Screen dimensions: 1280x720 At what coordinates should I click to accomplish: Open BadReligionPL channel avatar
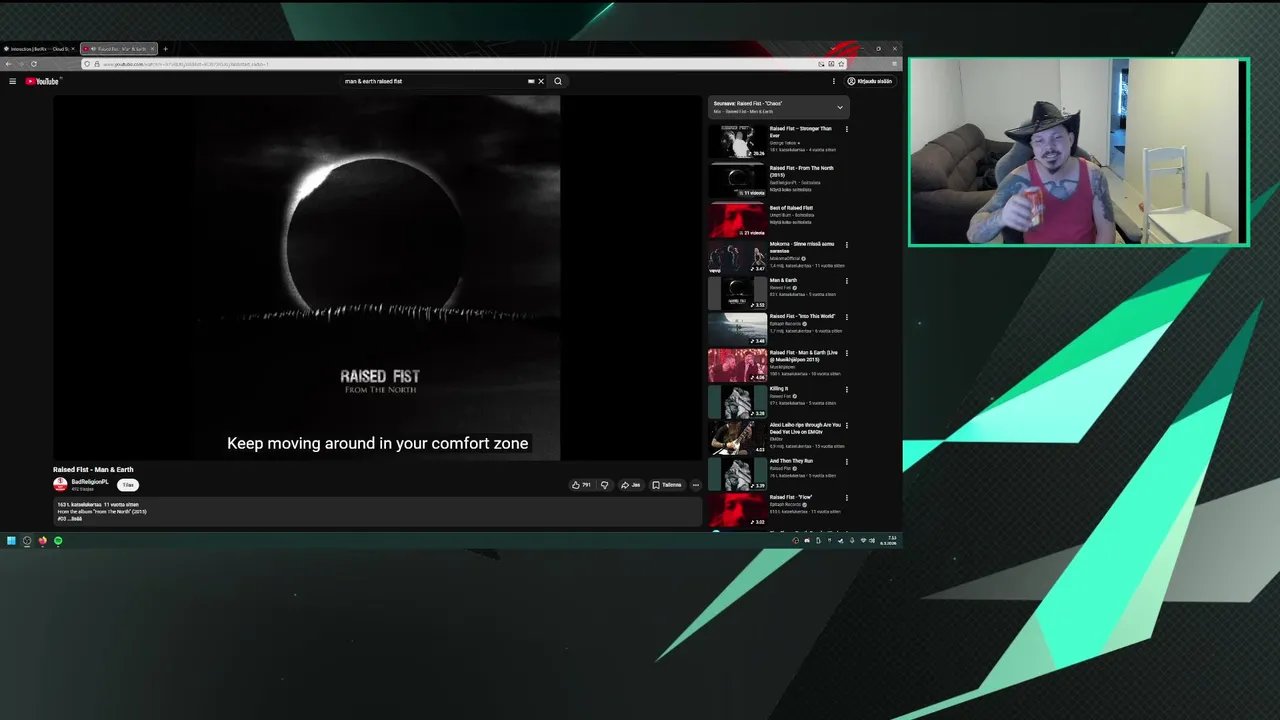(x=60, y=484)
